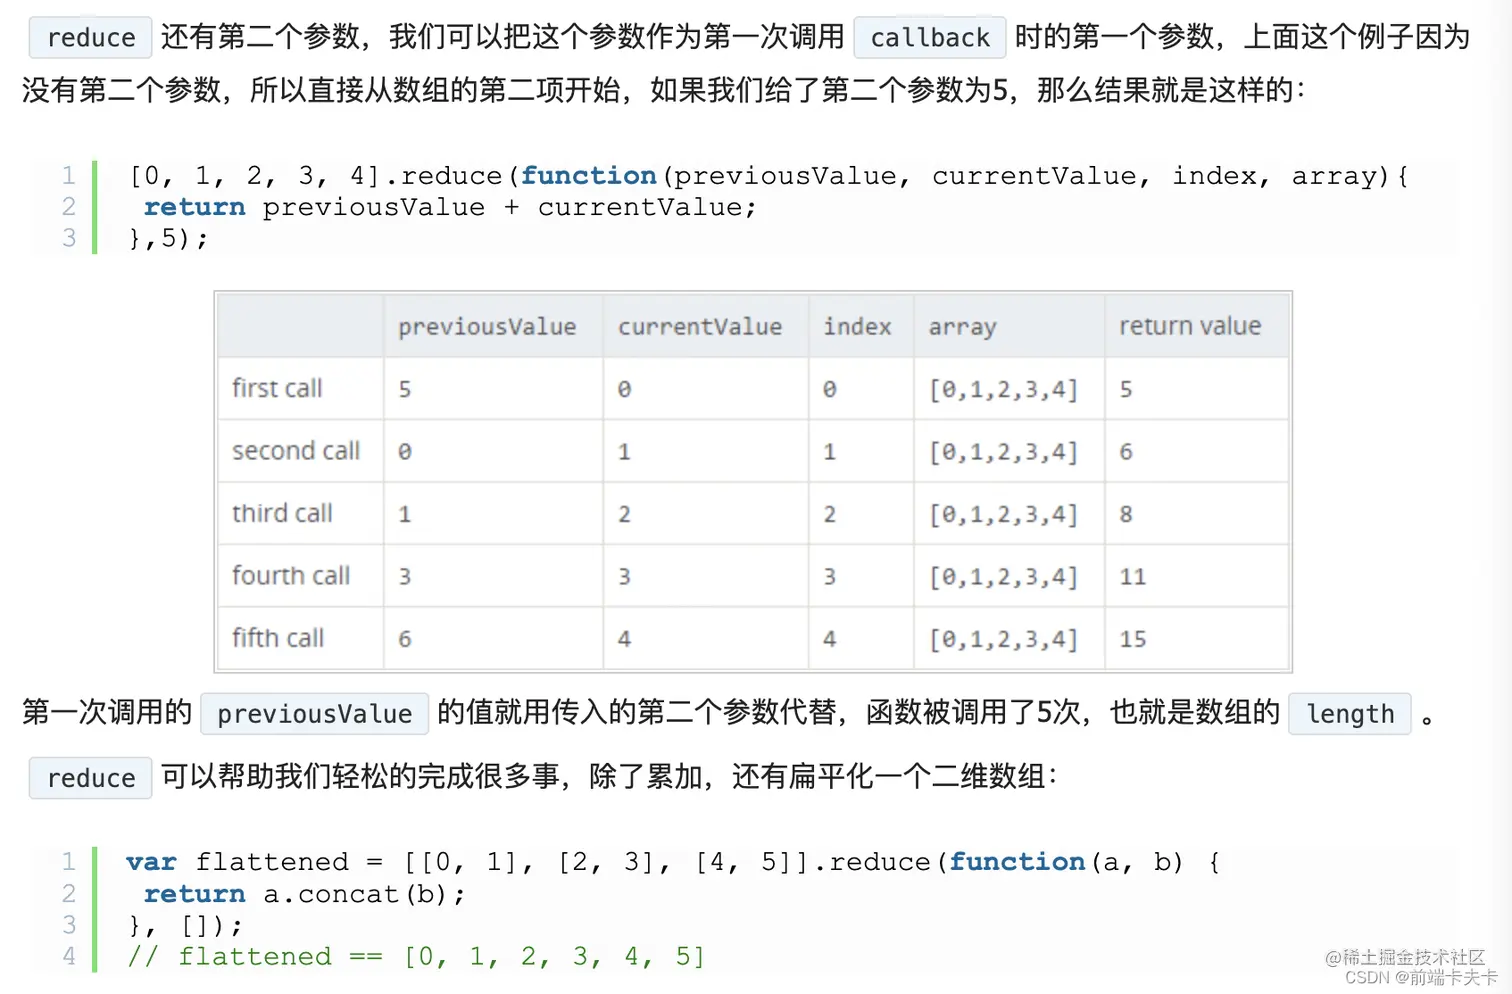
Task: Click the return value "6" in the second call row
Action: pos(1126,452)
